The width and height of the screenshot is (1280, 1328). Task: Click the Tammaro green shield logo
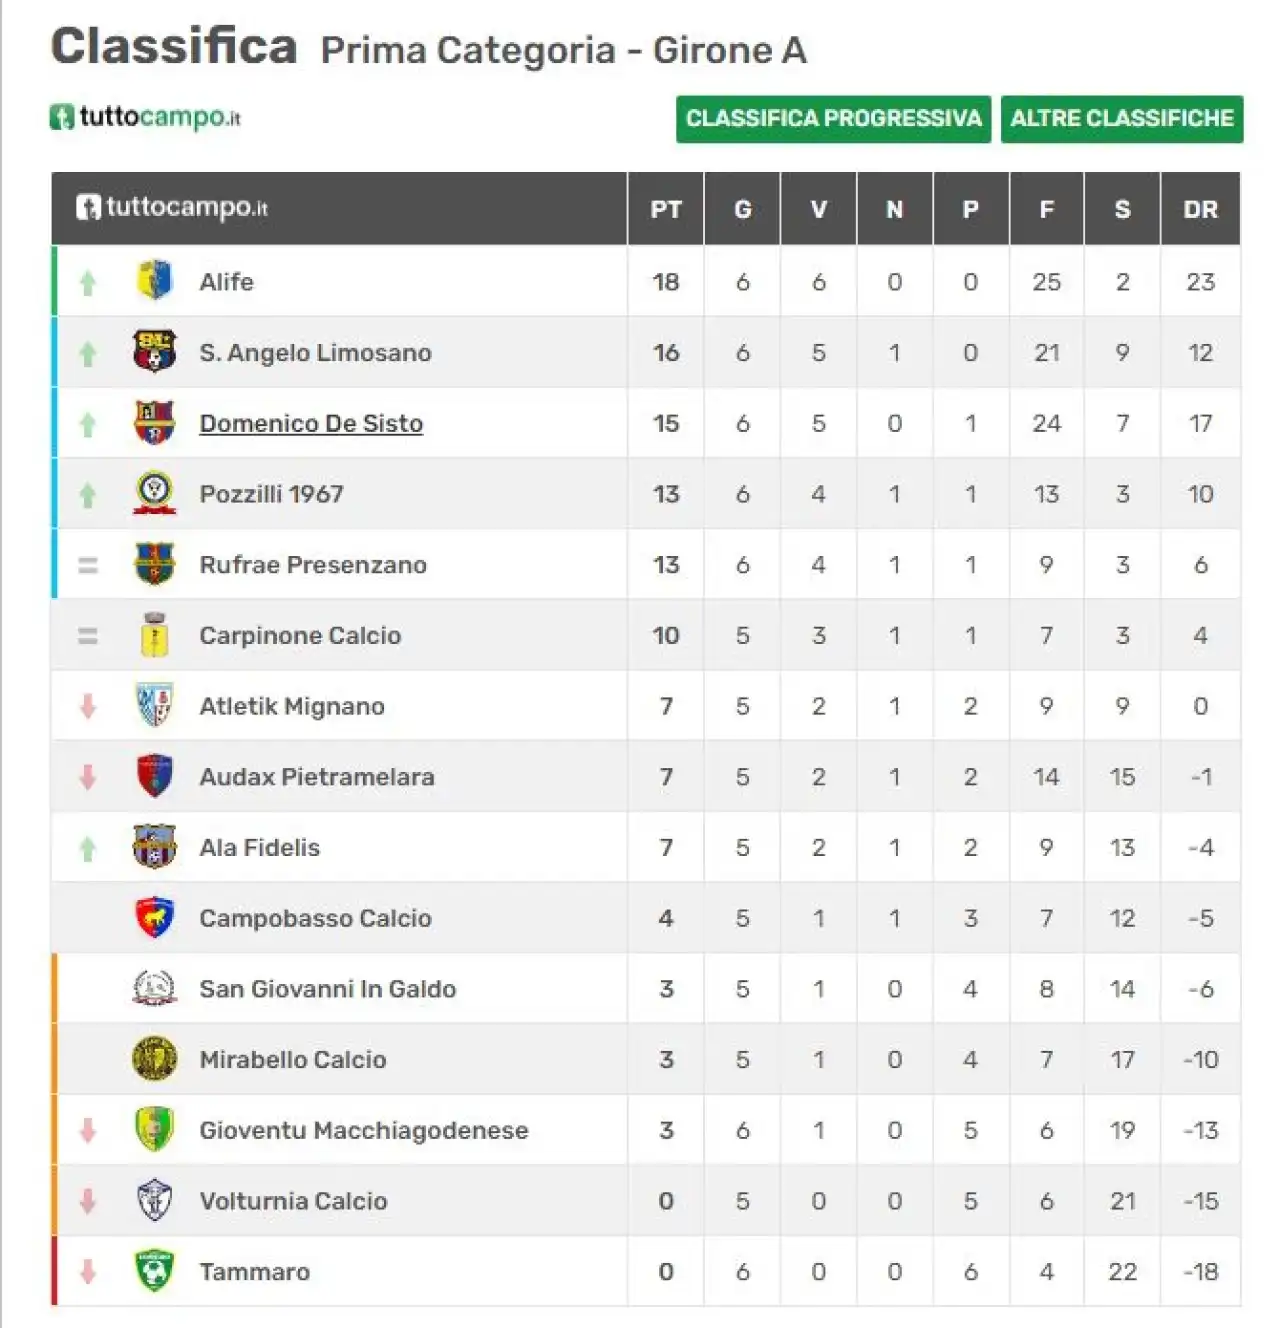(154, 1271)
